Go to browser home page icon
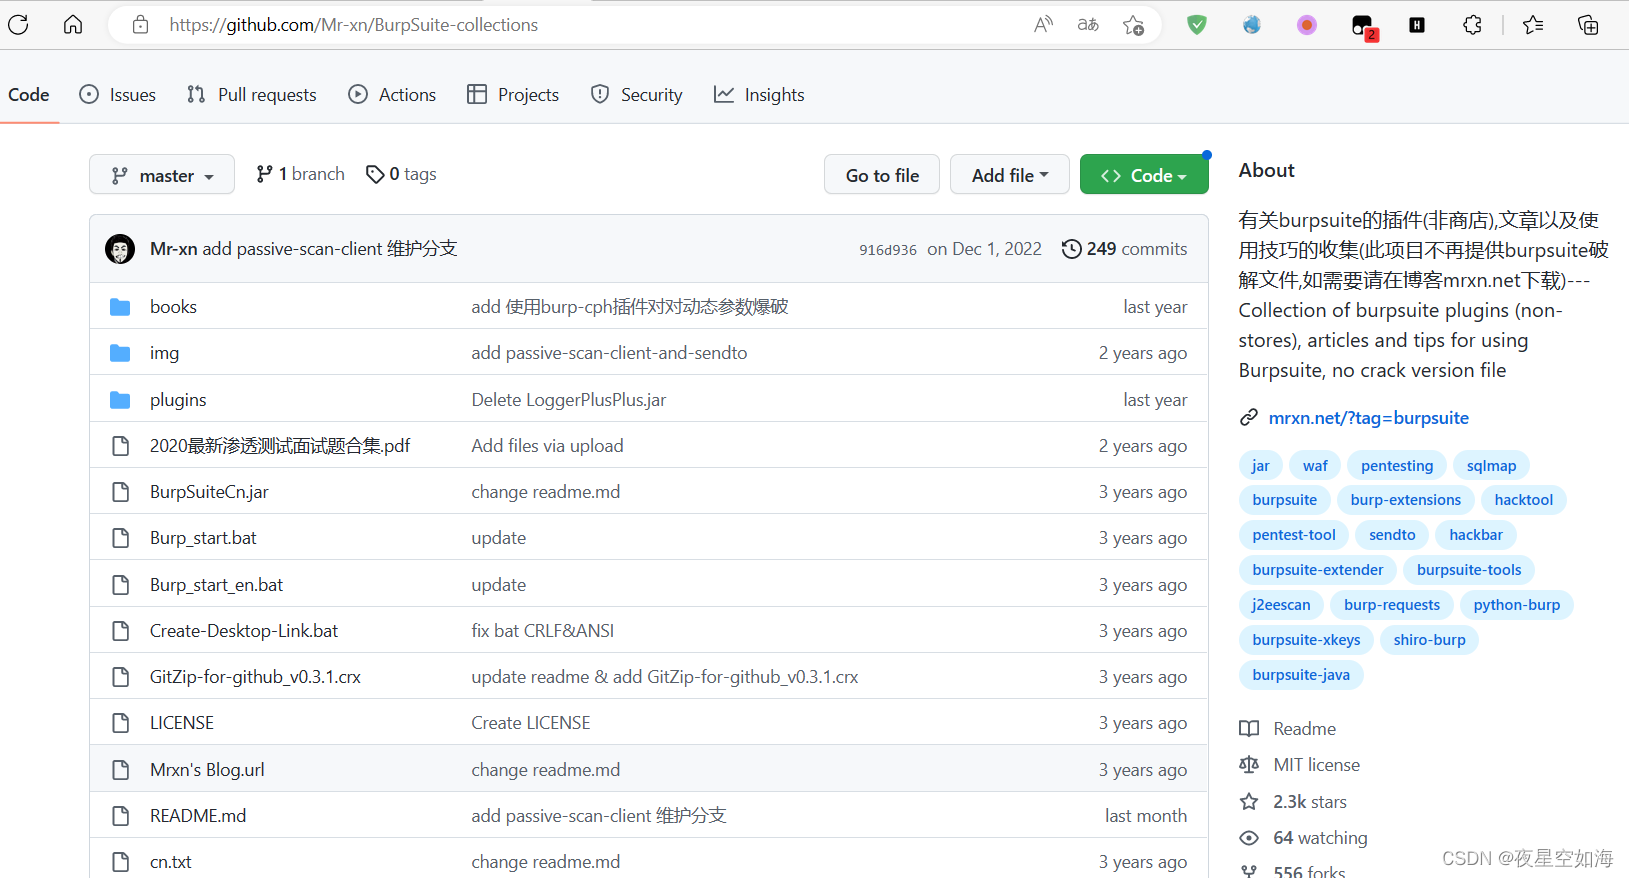This screenshot has height=878, width=1629. pyautogui.click(x=73, y=25)
